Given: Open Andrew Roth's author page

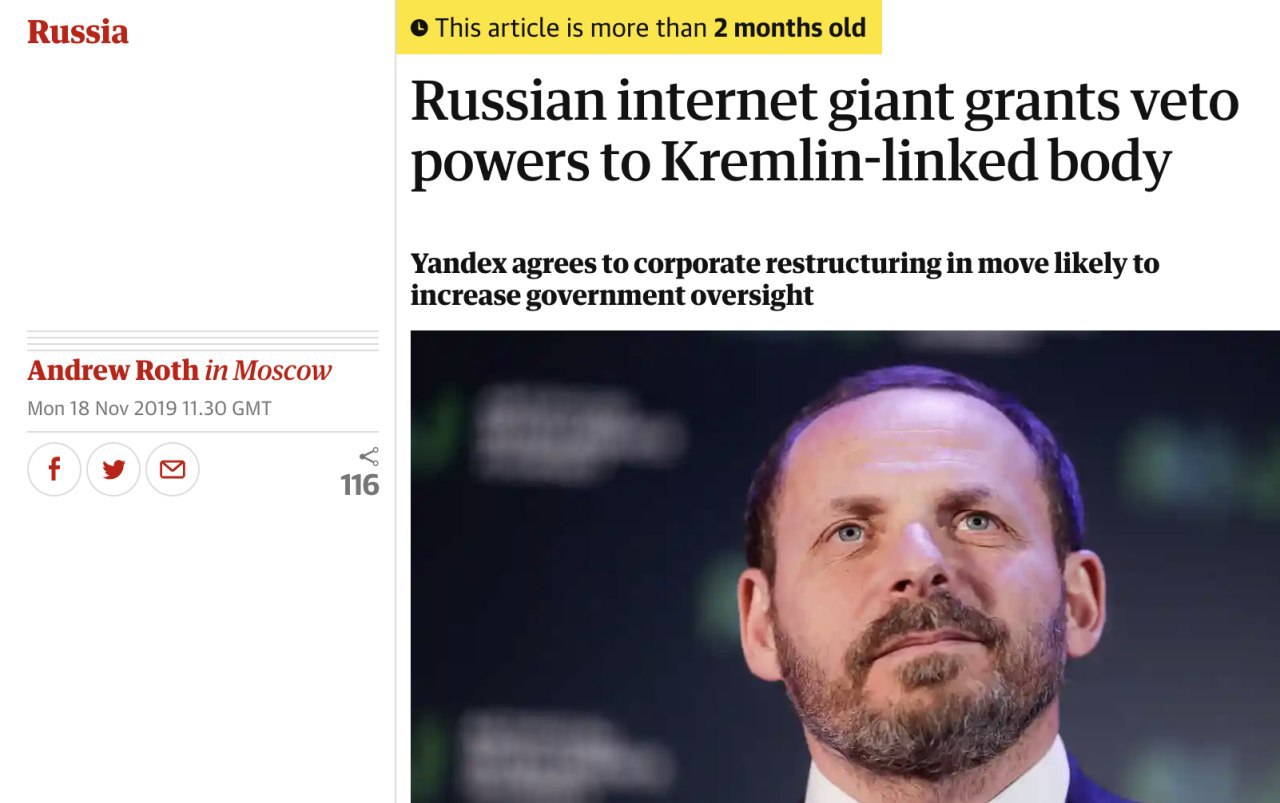Looking at the screenshot, I should point(113,371).
